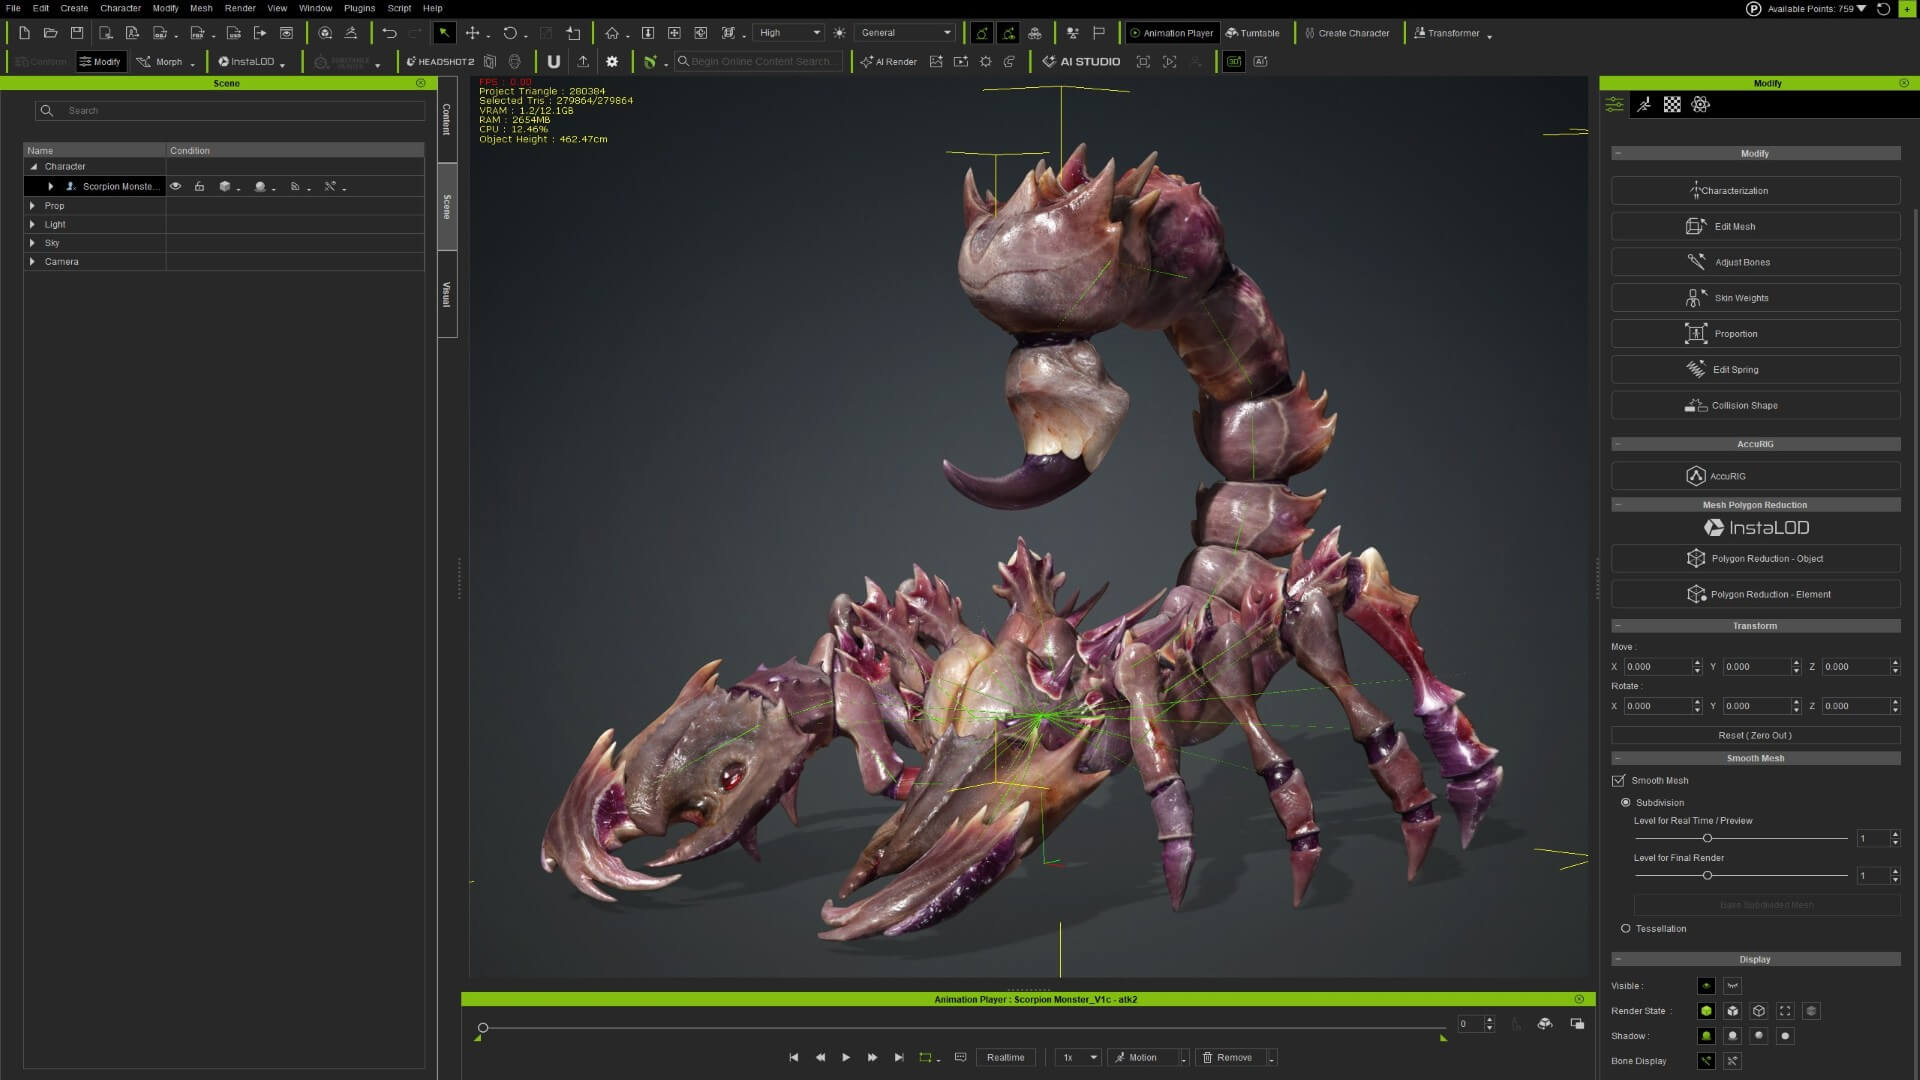
Task: Expand the Sky tree node
Action: point(32,243)
